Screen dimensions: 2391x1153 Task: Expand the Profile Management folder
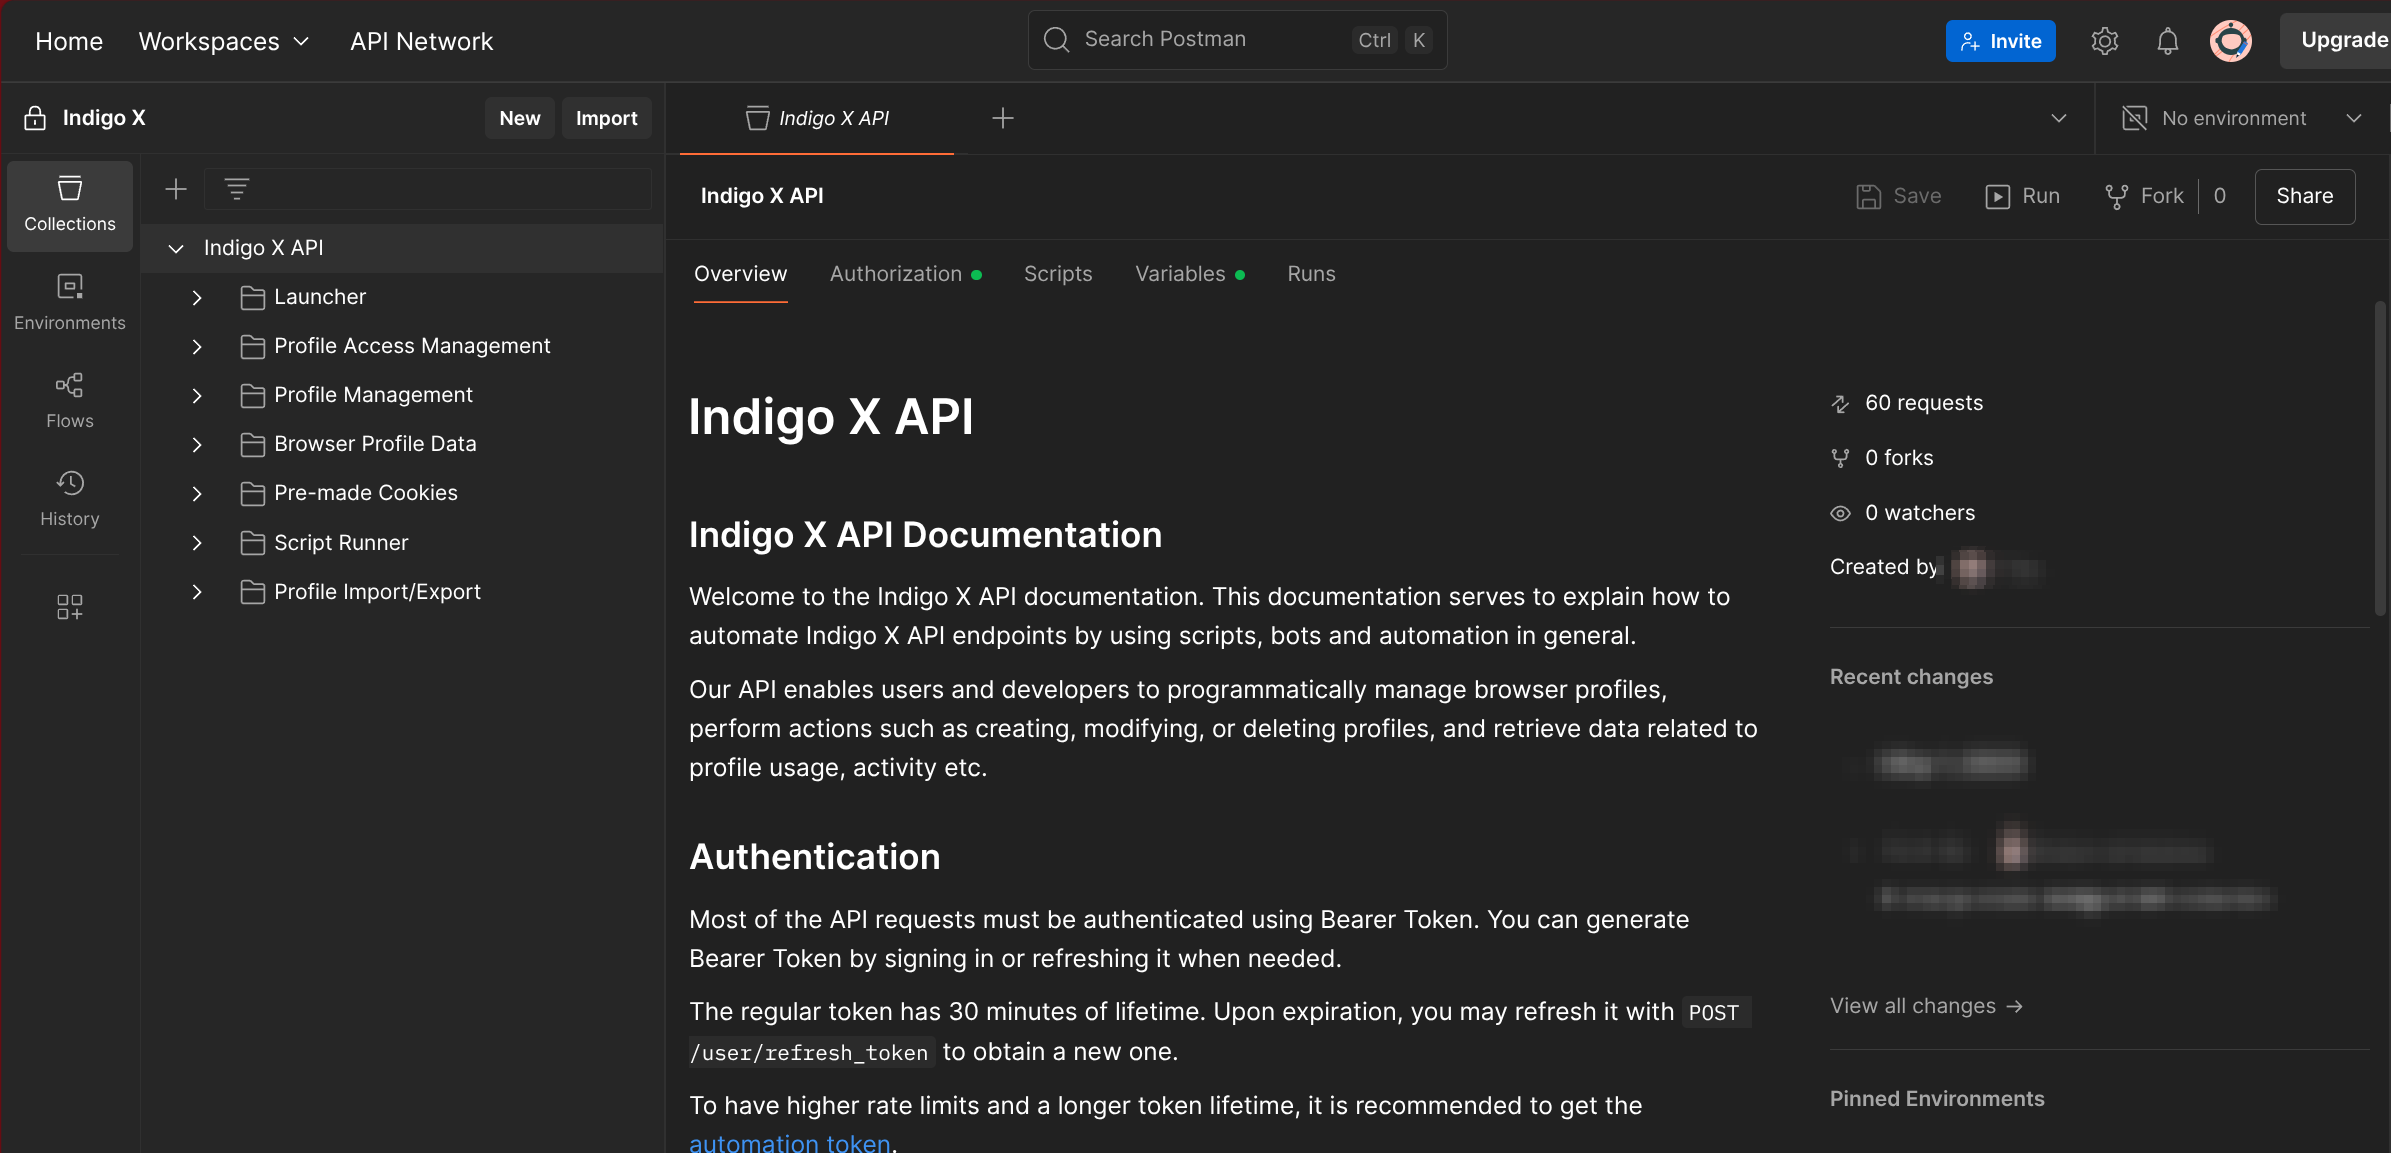click(x=197, y=395)
